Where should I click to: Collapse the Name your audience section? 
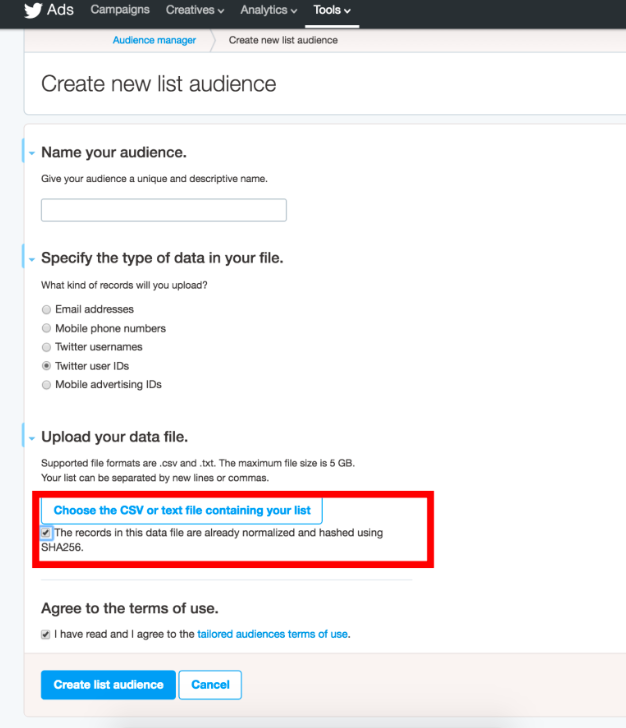point(32,153)
